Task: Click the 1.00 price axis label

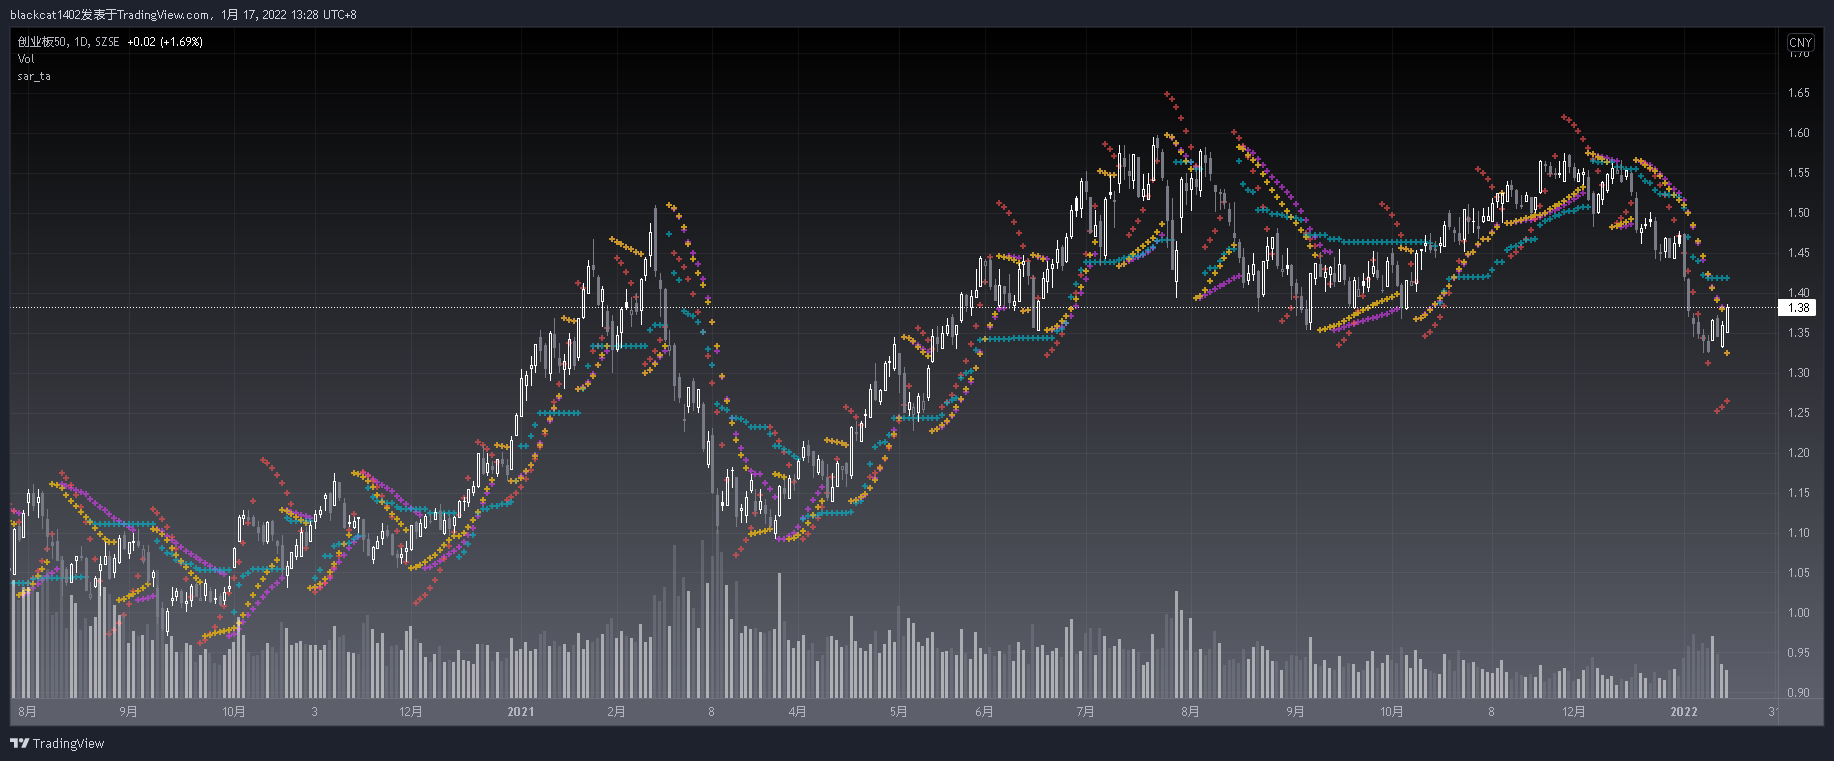Action: pyautogui.click(x=1799, y=613)
